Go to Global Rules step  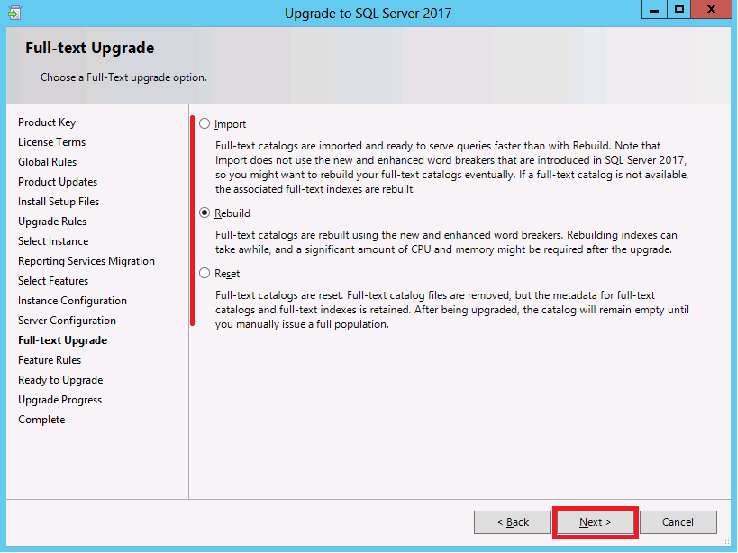coord(48,162)
